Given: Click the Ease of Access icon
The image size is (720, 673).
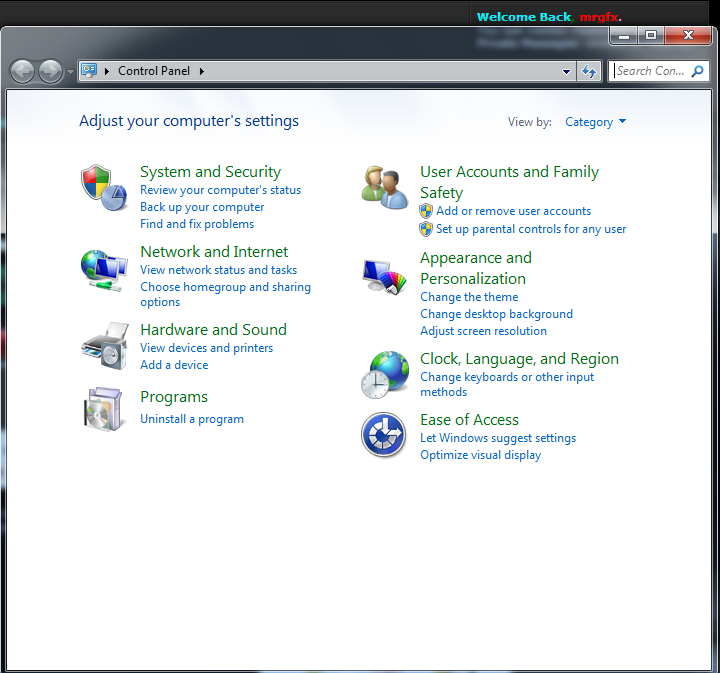Looking at the screenshot, I should (383, 435).
